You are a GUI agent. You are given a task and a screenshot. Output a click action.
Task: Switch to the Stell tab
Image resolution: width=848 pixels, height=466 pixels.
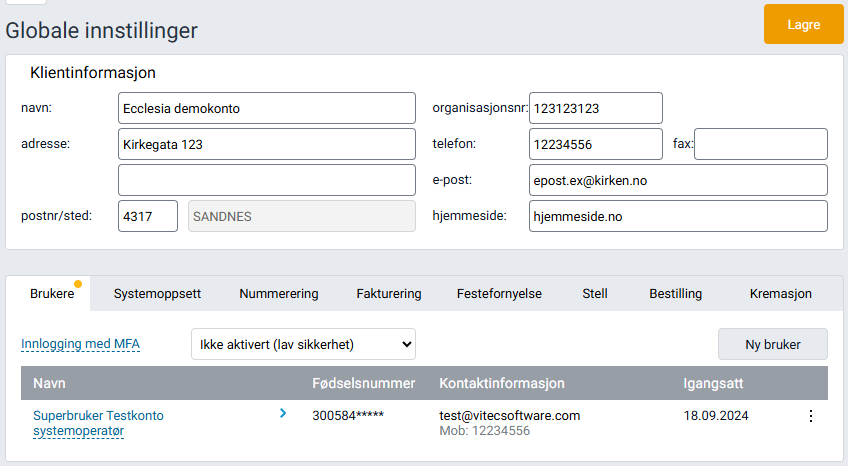[595, 294]
